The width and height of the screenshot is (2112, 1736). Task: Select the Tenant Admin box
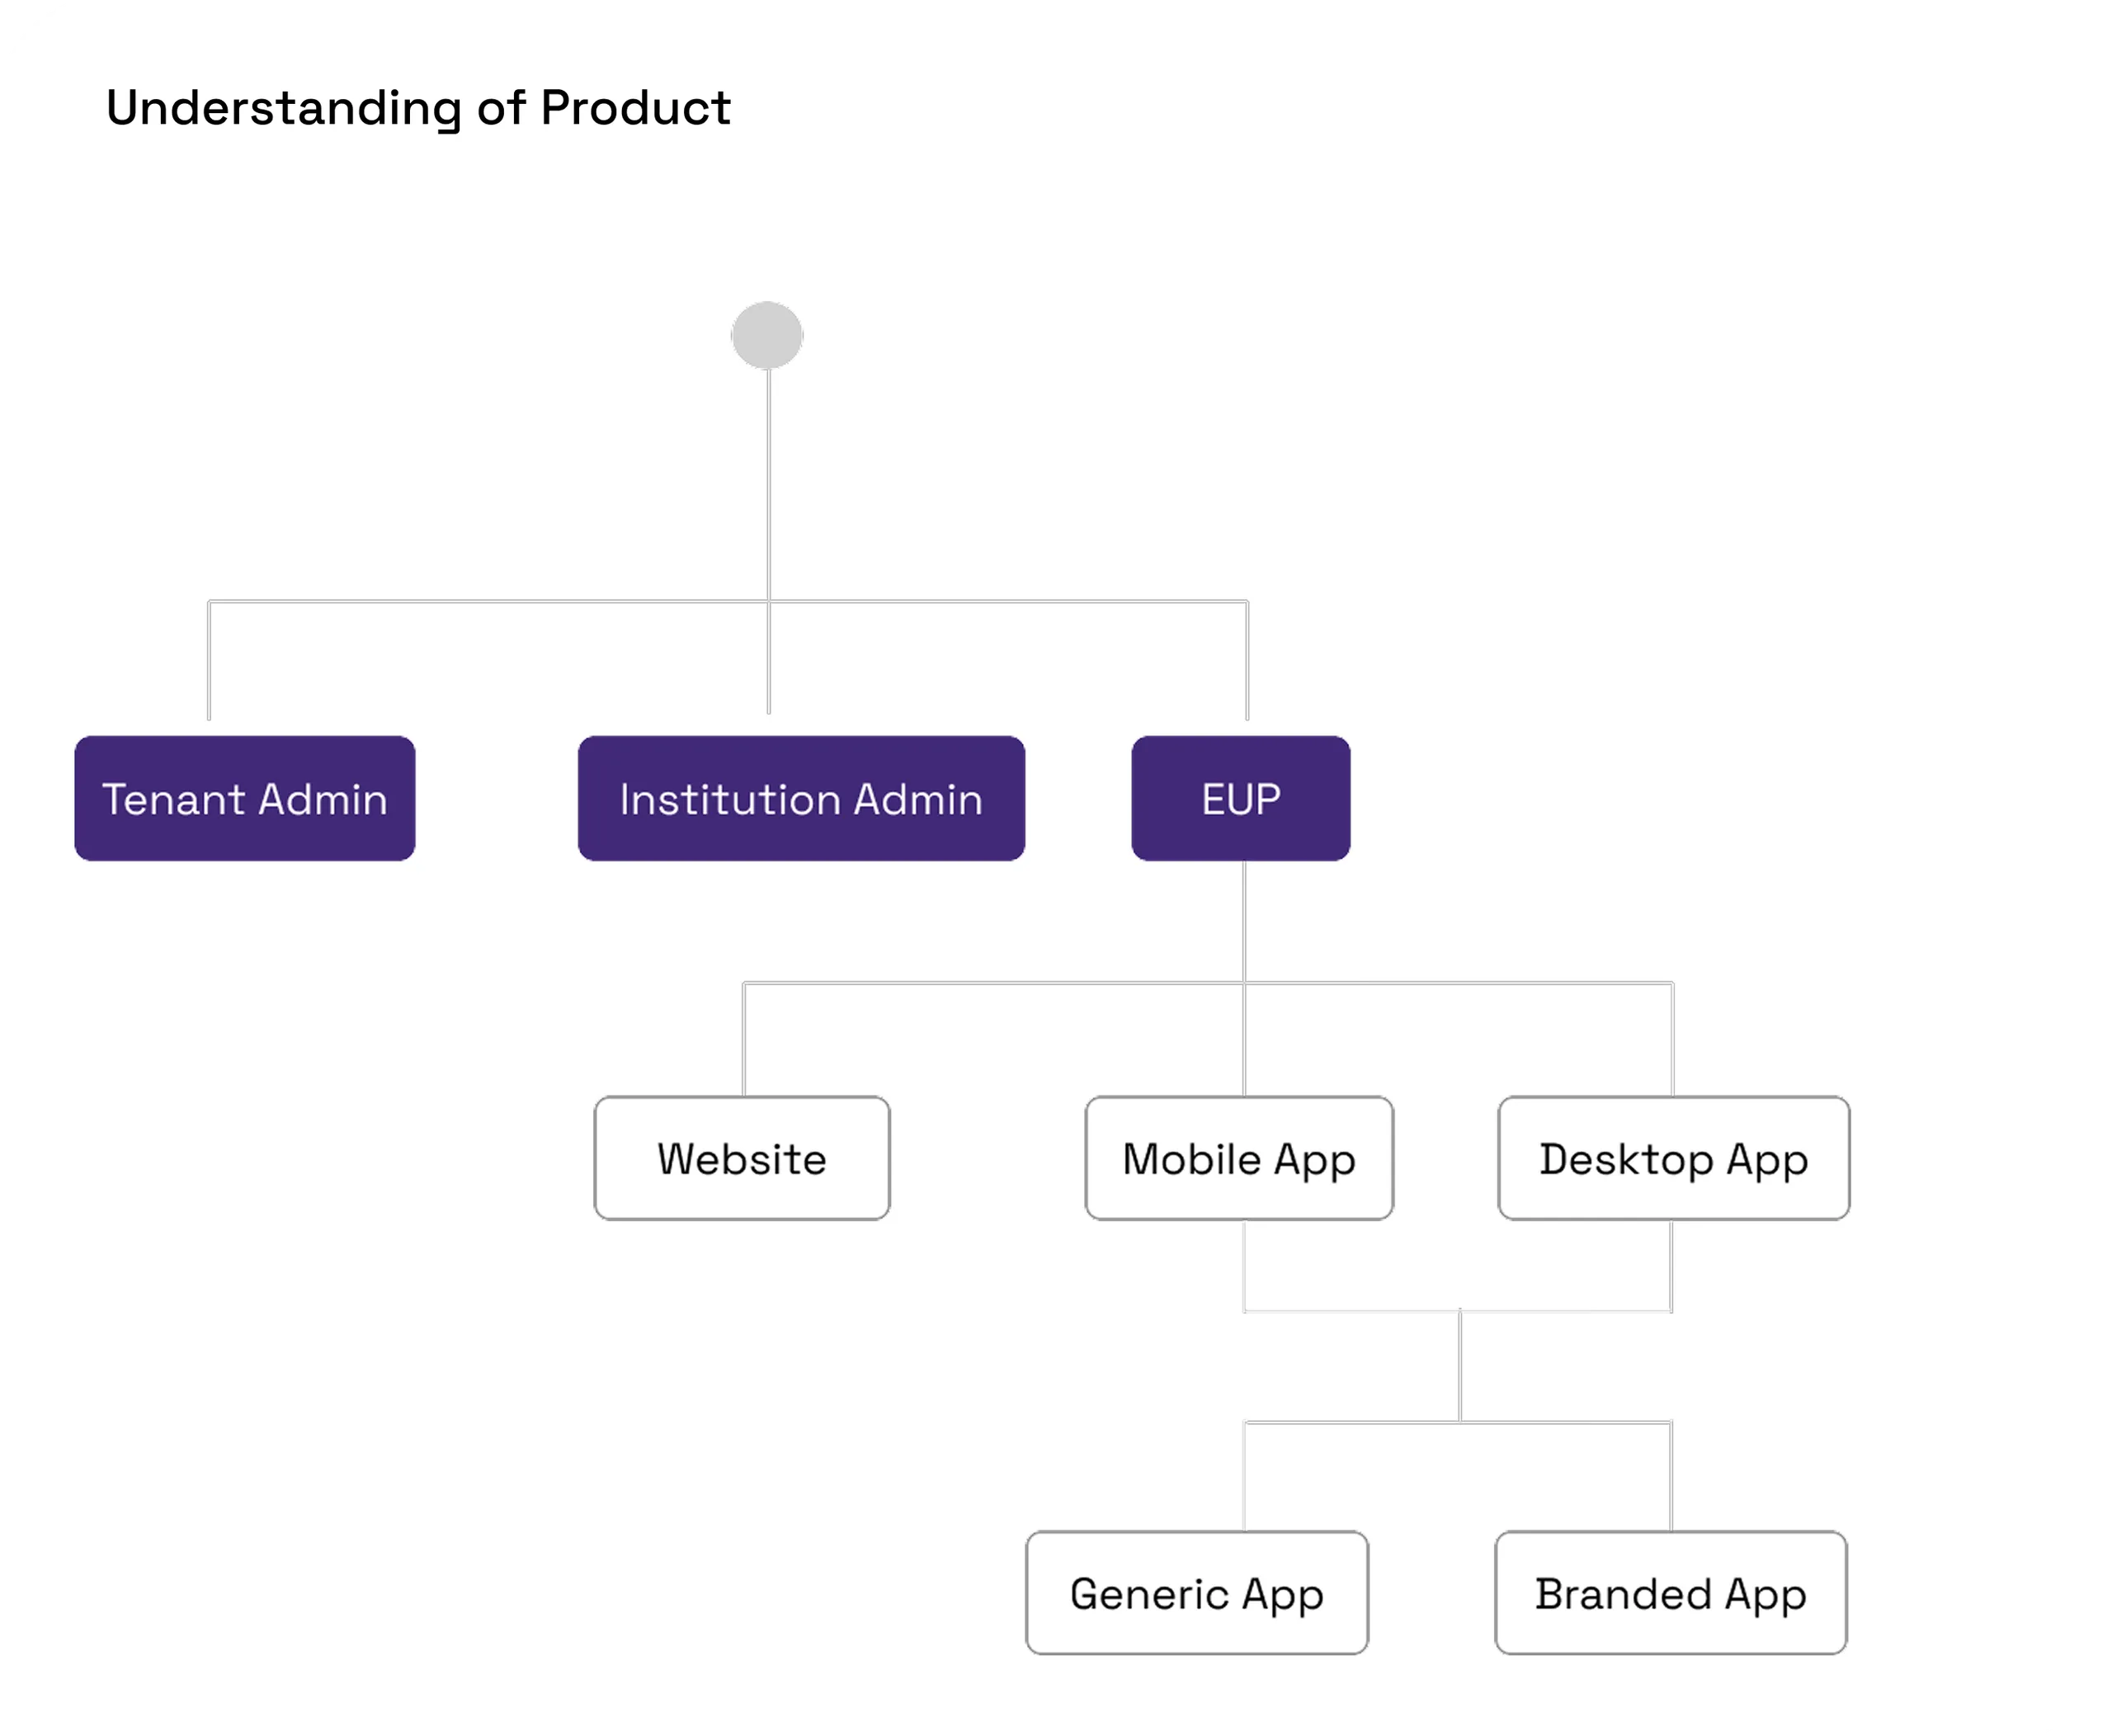point(245,798)
